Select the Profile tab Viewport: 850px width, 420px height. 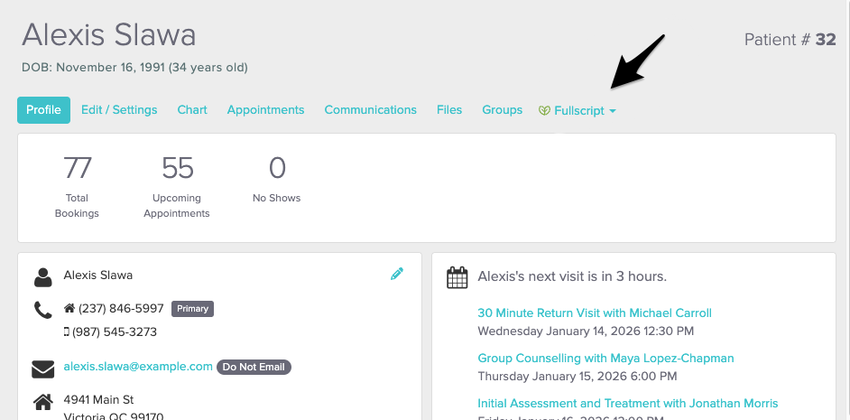coord(43,110)
